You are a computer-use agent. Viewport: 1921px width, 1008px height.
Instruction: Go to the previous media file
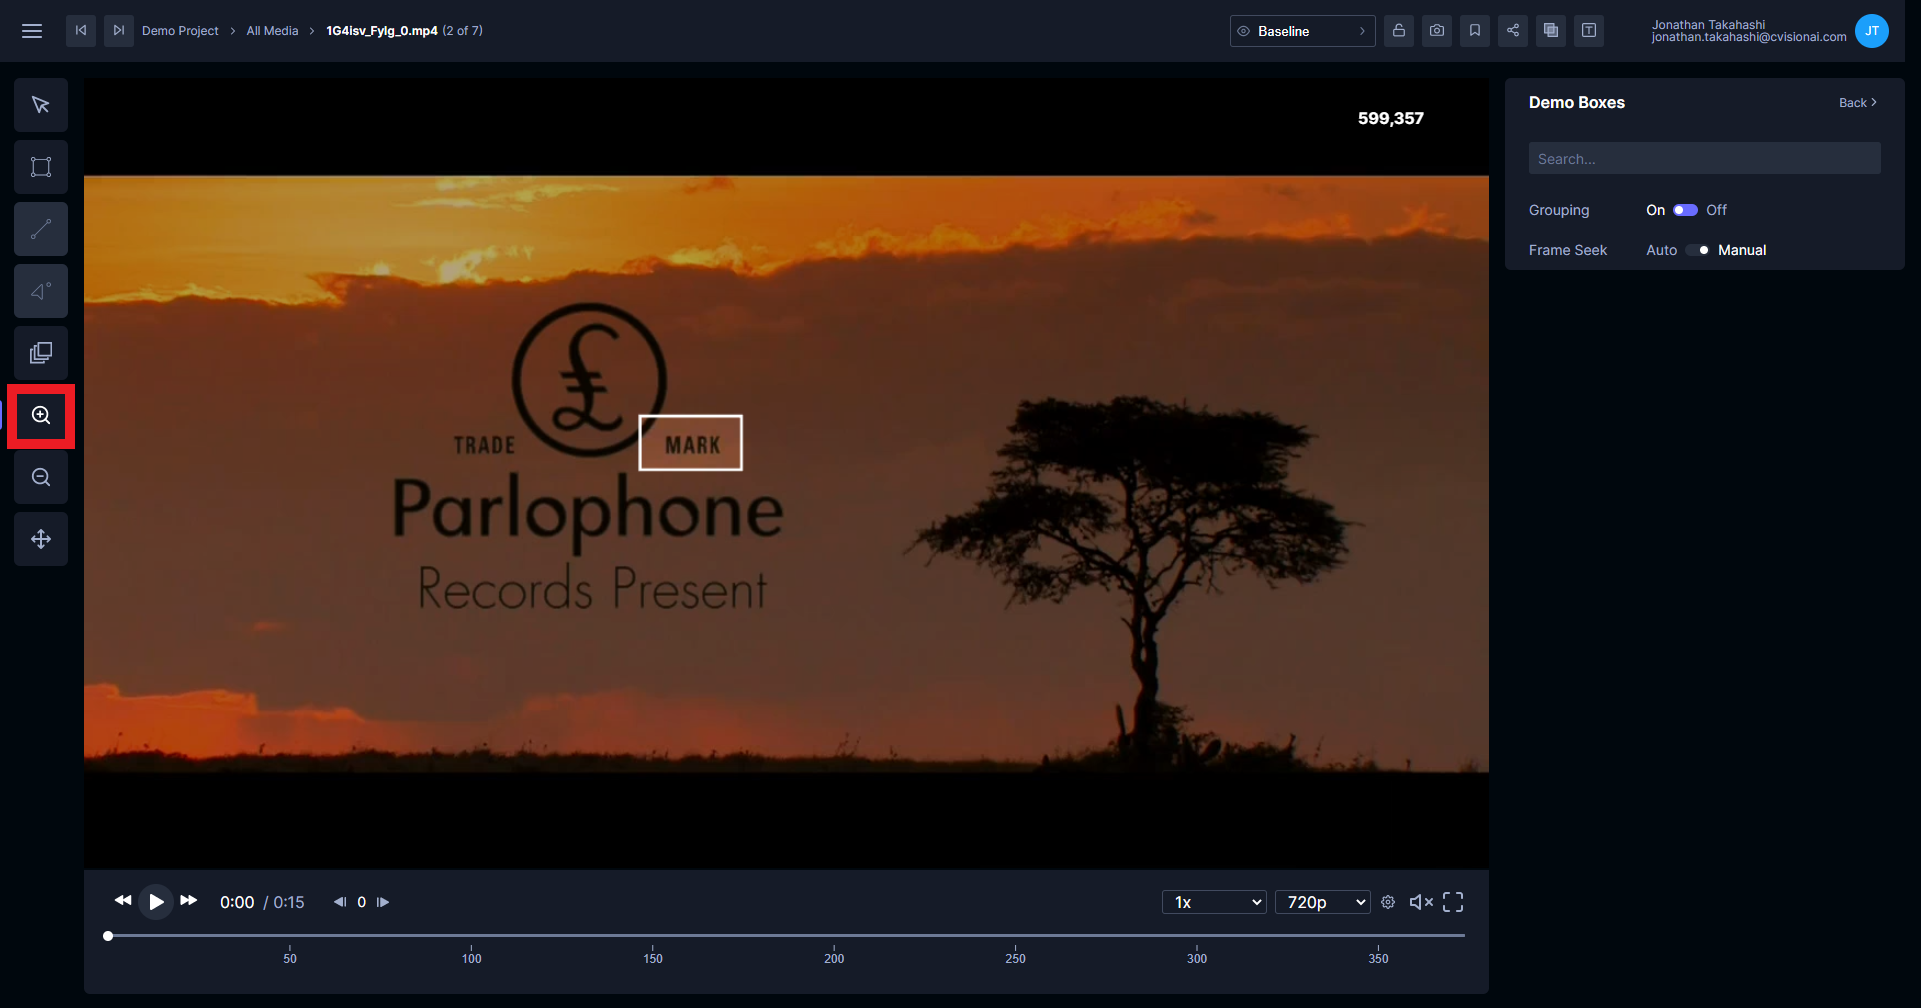click(x=81, y=31)
